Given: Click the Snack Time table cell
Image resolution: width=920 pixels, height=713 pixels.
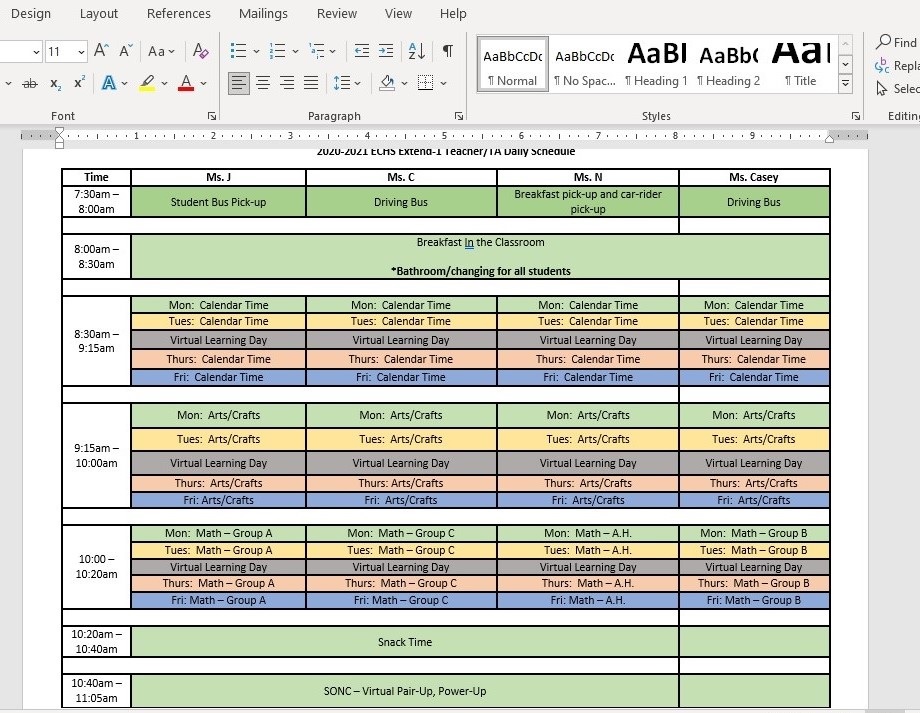Looking at the screenshot, I should click(405, 642).
